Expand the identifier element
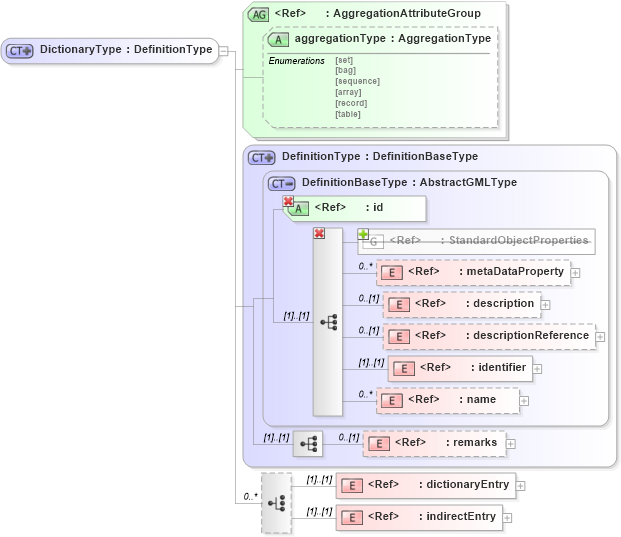The width and height of the screenshot is (621, 537). [537, 369]
